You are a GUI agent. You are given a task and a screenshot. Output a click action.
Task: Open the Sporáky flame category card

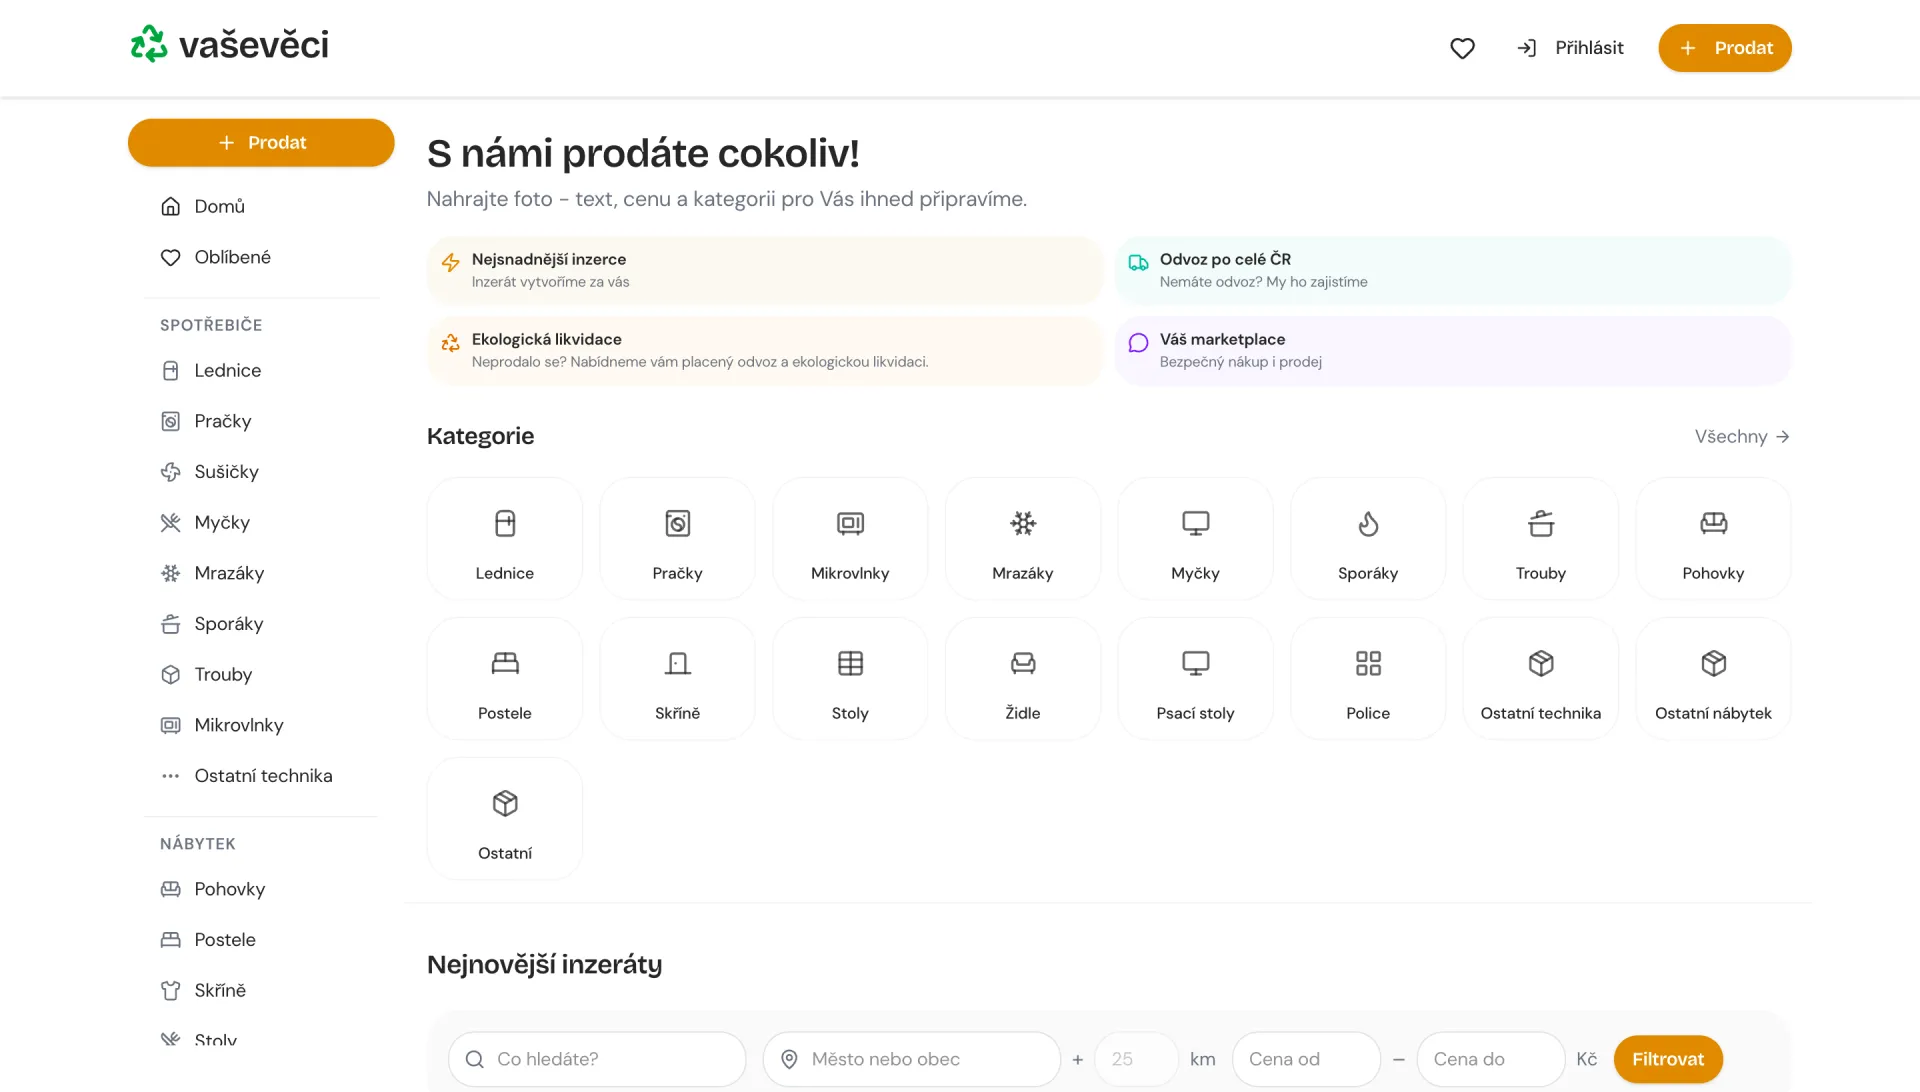(1368, 539)
